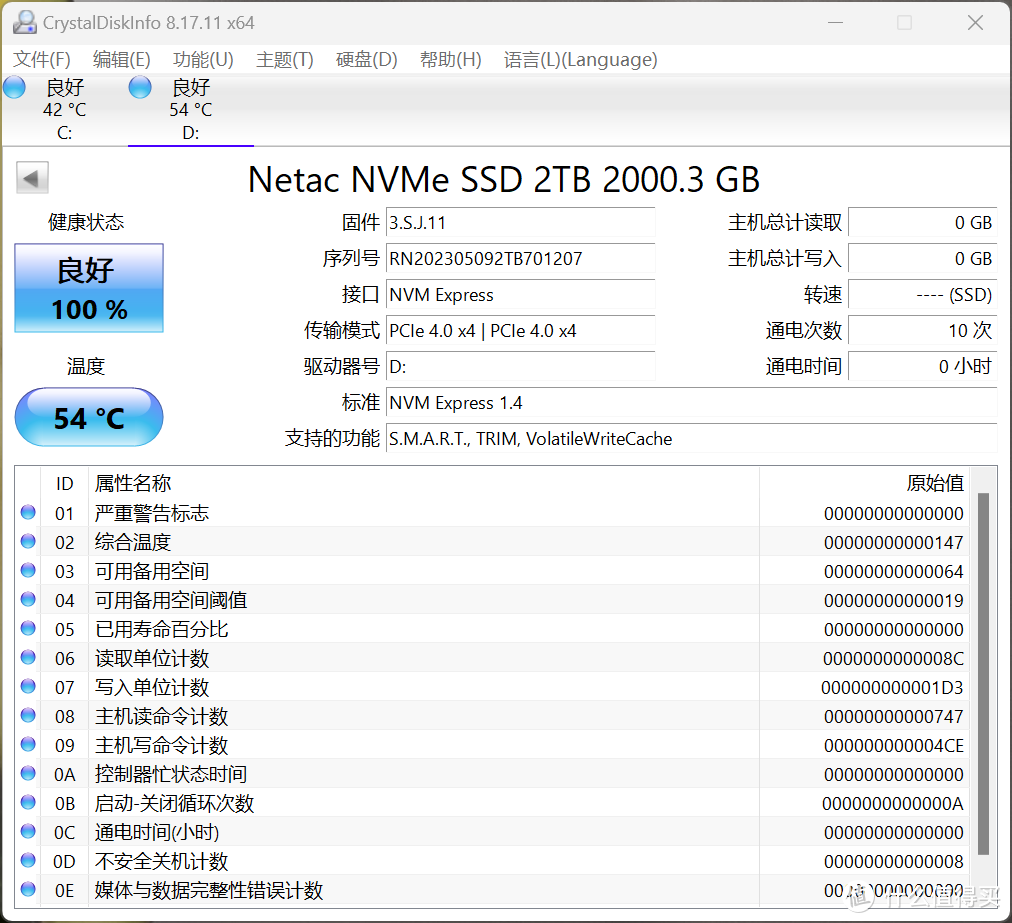Click the CrystalDiskInfo app icon in title bar

click(25, 23)
